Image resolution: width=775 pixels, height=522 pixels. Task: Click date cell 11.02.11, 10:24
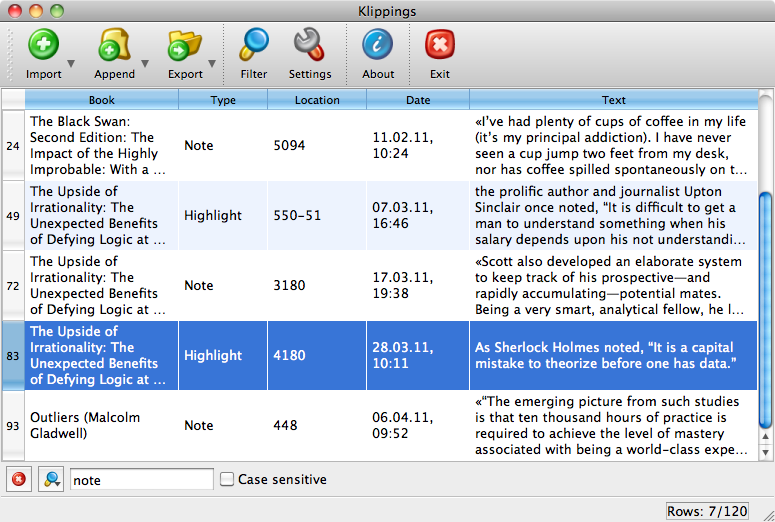pos(418,145)
